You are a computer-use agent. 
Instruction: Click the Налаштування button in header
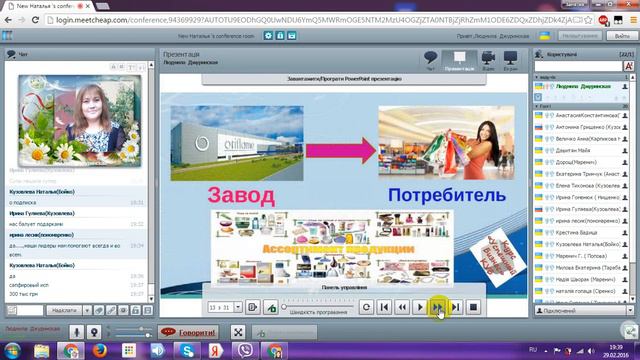(x=580, y=36)
